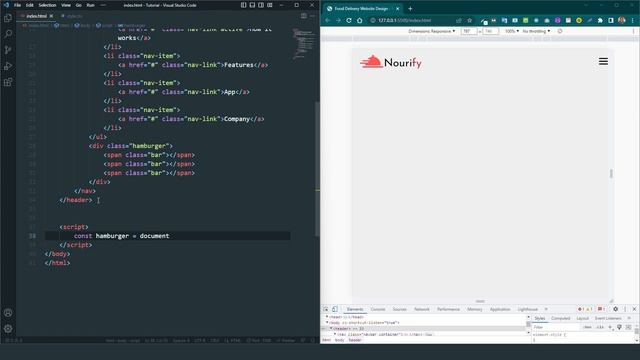This screenshot has height=360, width=640.
Task: Click the body breadcrumb in the editor
Action: tap(83, 25)
